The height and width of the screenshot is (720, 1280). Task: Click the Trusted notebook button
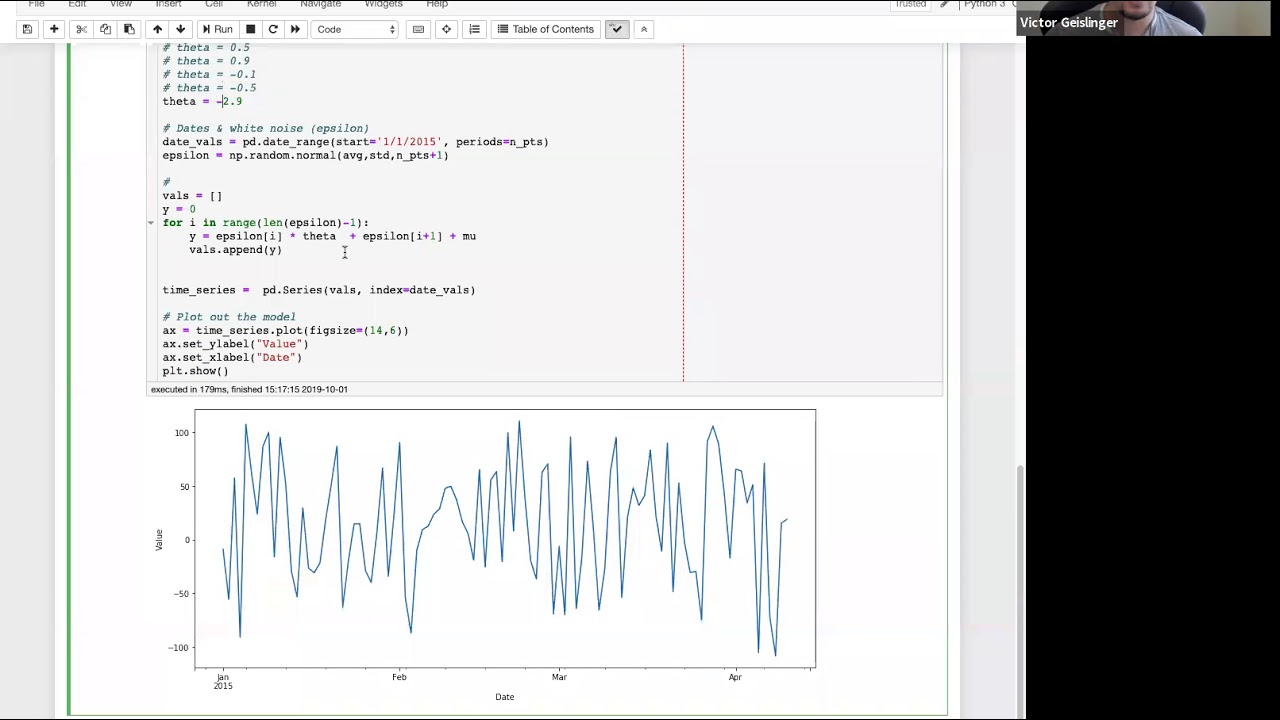910,4
